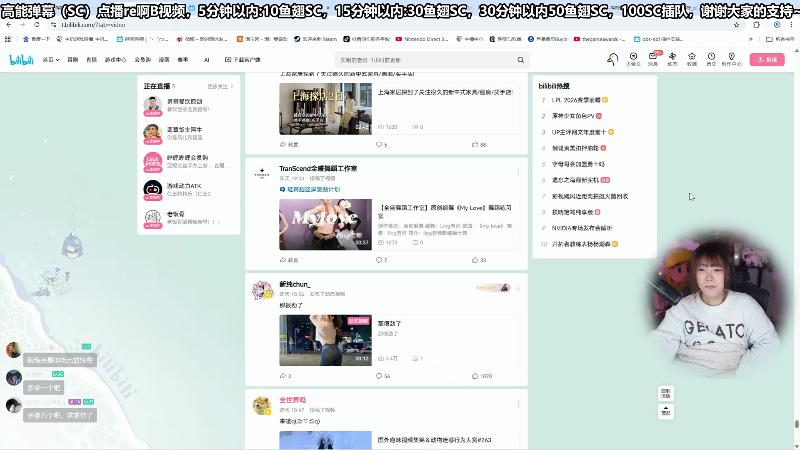
Task: Go back with browser back arrow
Action: tap(9, 24)
